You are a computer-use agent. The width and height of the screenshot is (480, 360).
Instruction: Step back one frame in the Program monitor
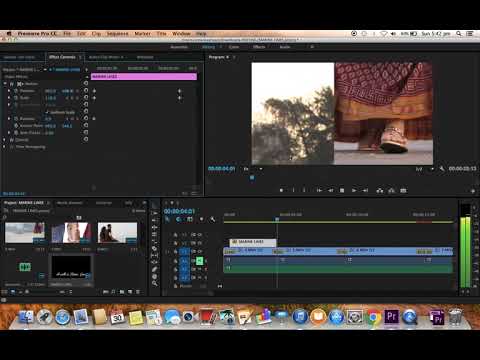pos(330,190)
